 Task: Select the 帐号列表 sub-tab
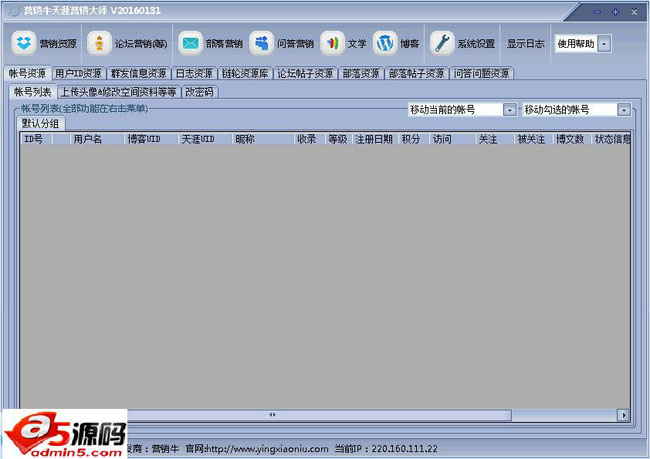point(33,92)
